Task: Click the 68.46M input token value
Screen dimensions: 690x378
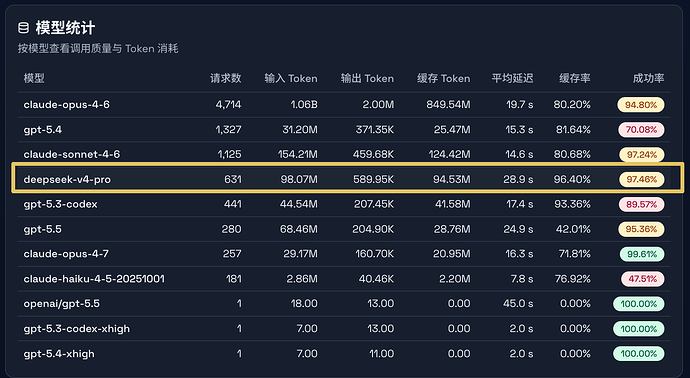Action: click(298, 229)
